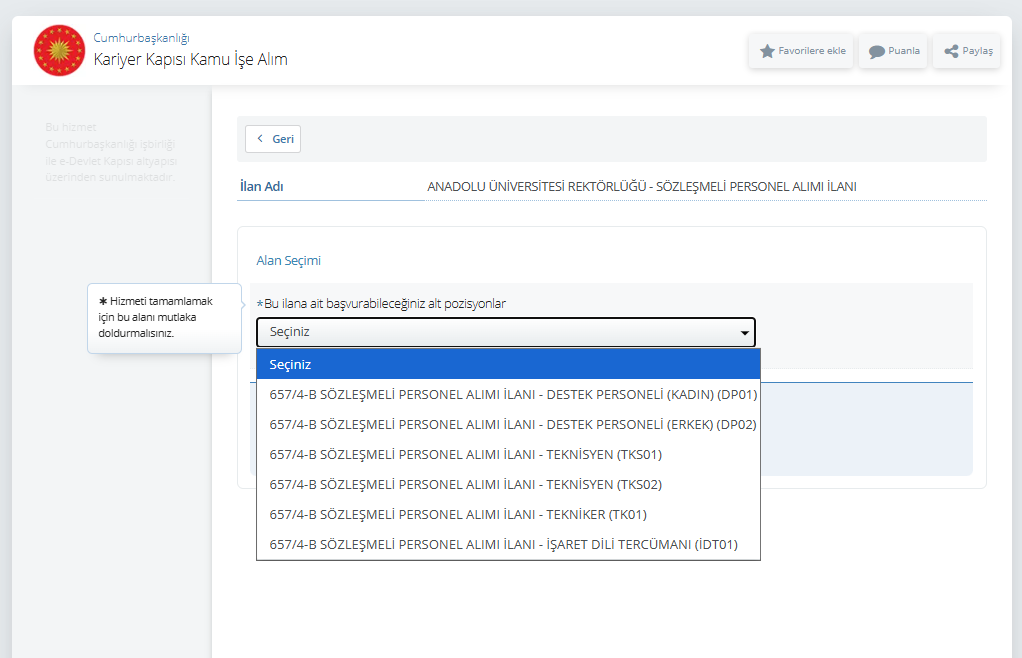Open Kariyer Kapısı Kamu İşe Alım title
Image resolution: width=1022 pixels, height=658 pixels.
[x=190, y=60]
